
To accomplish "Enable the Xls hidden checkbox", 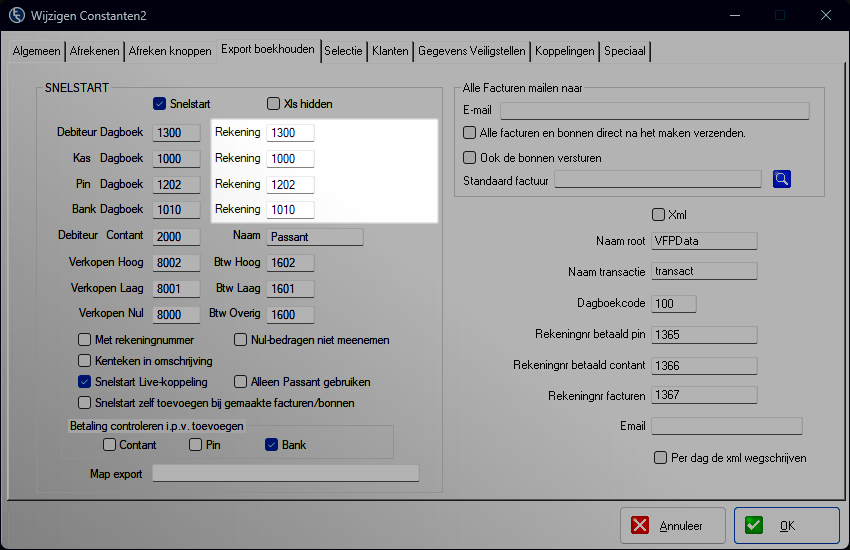I will 273,104.
